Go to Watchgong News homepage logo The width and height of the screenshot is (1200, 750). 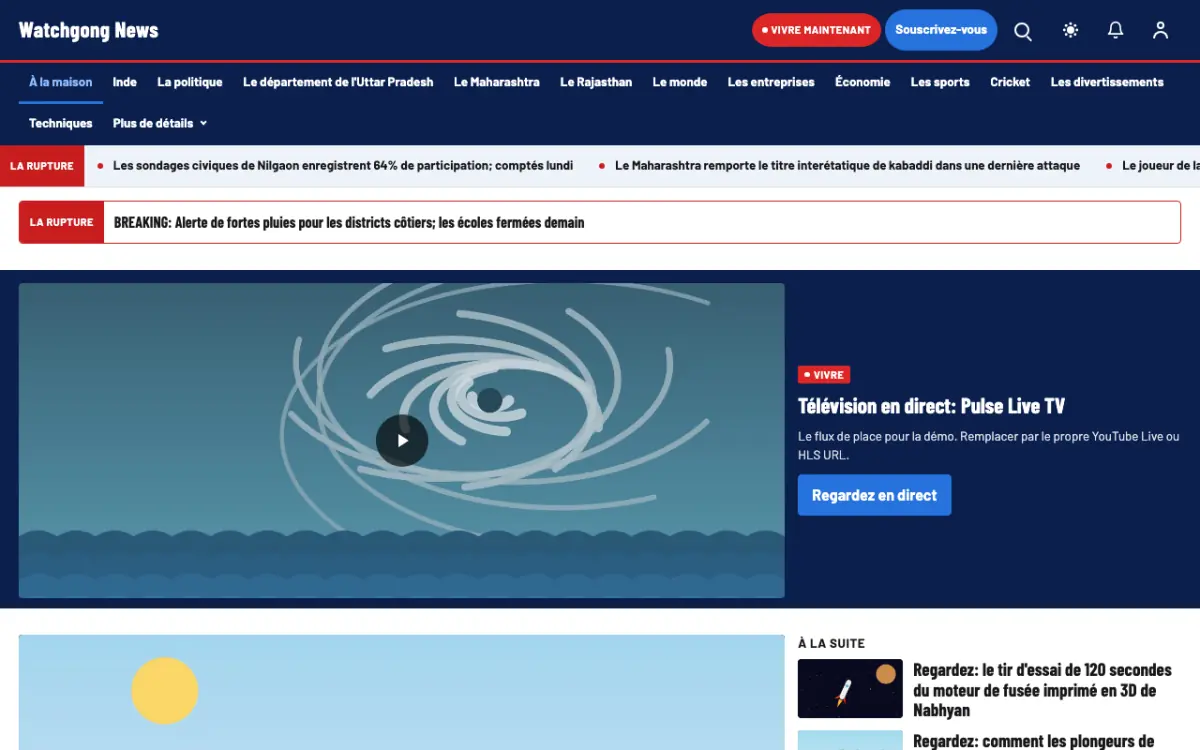point(89,30)
